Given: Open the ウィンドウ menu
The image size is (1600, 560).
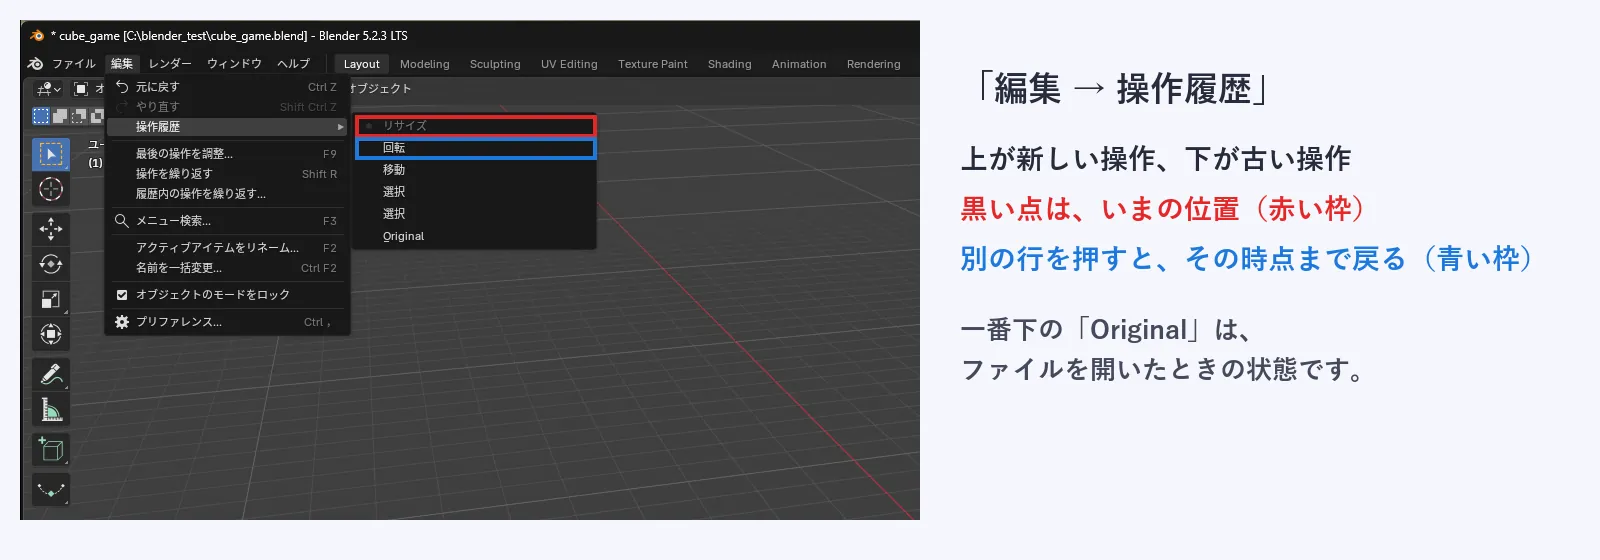Looking at the screenshot, I should pos(234,63).
